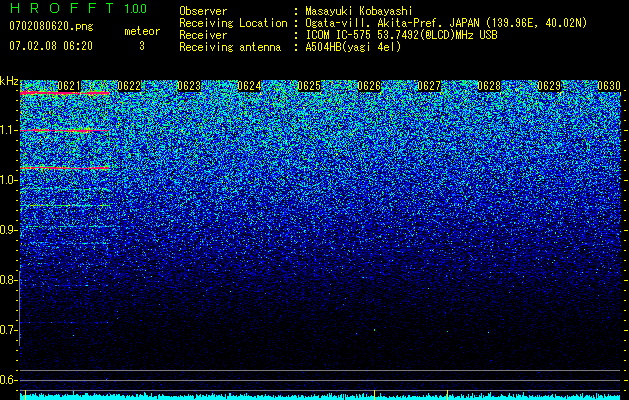This screenshot has width=629, height=400.
Task: Click the Receiving Location value Ogata-vill. Akita-Pref.
Action: (446, 23)
